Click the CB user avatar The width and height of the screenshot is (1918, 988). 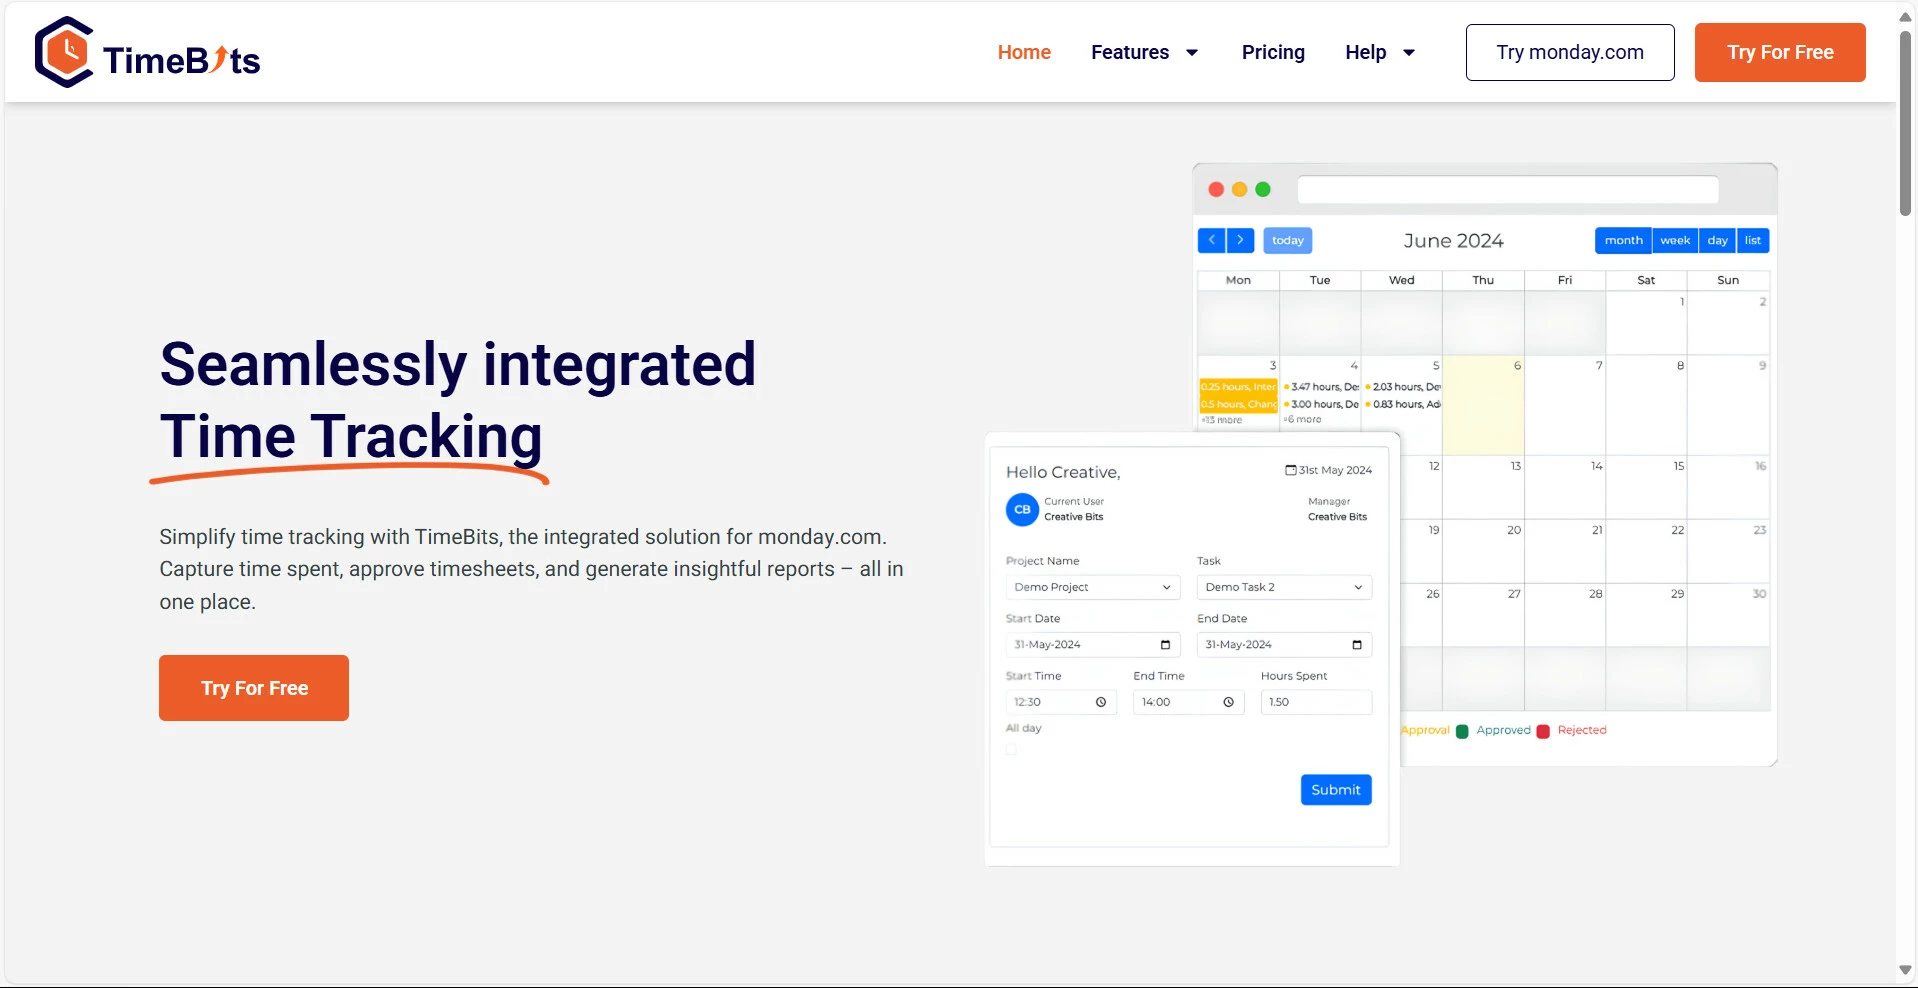pos(1022,510)
